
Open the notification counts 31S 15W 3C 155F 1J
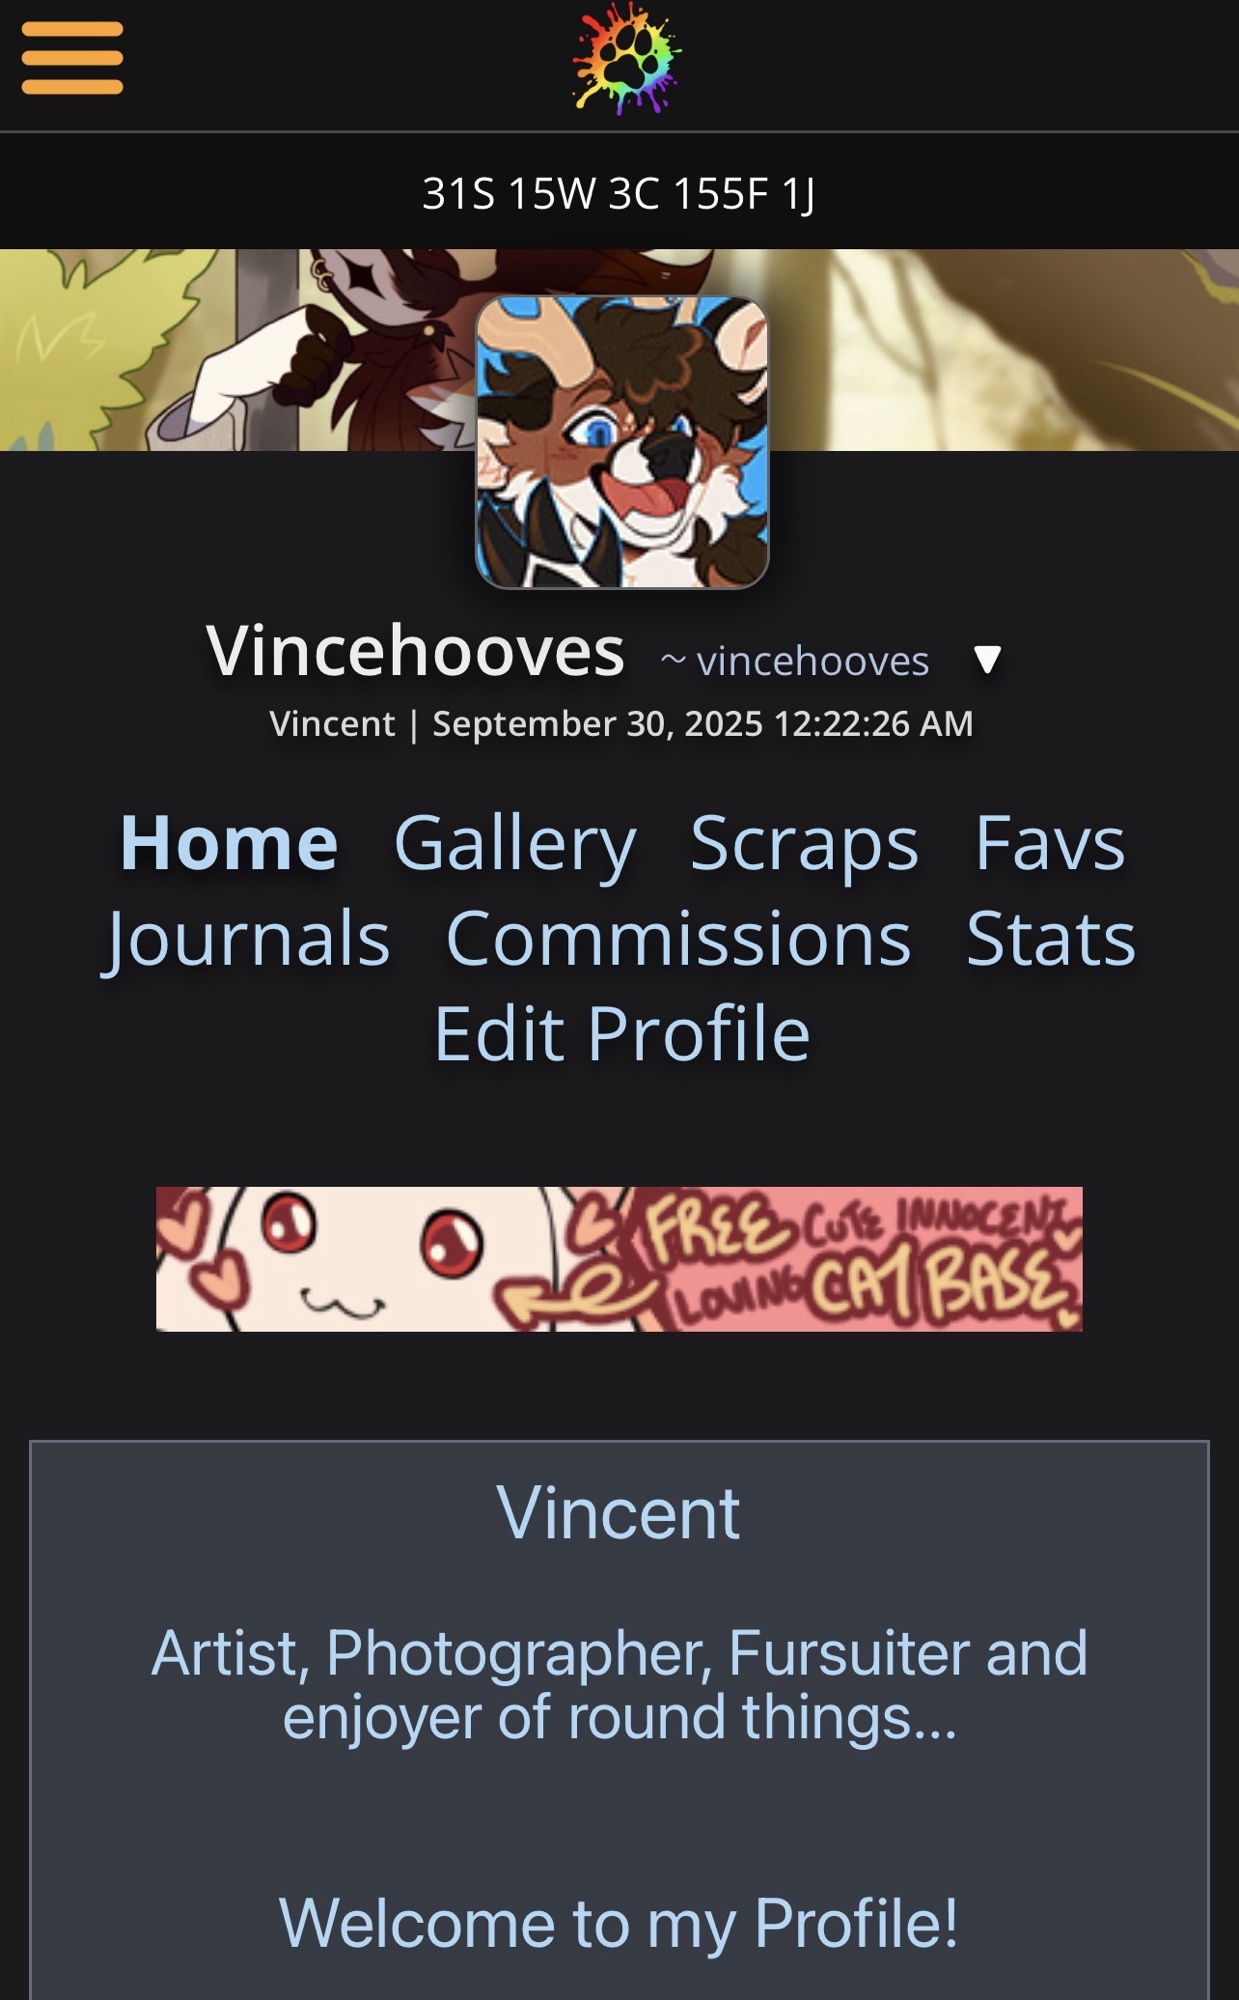click(619, 193)
